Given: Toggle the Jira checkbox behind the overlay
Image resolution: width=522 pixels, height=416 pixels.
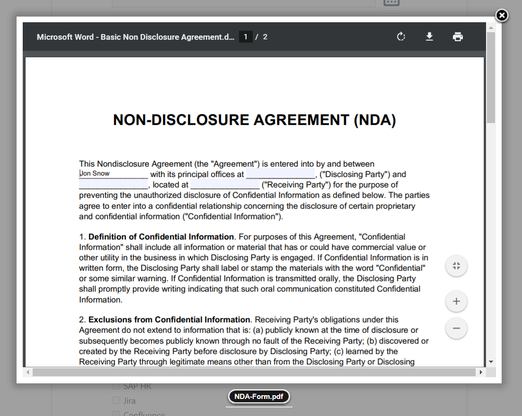Looking at the screenshot, I should (116, 400).
